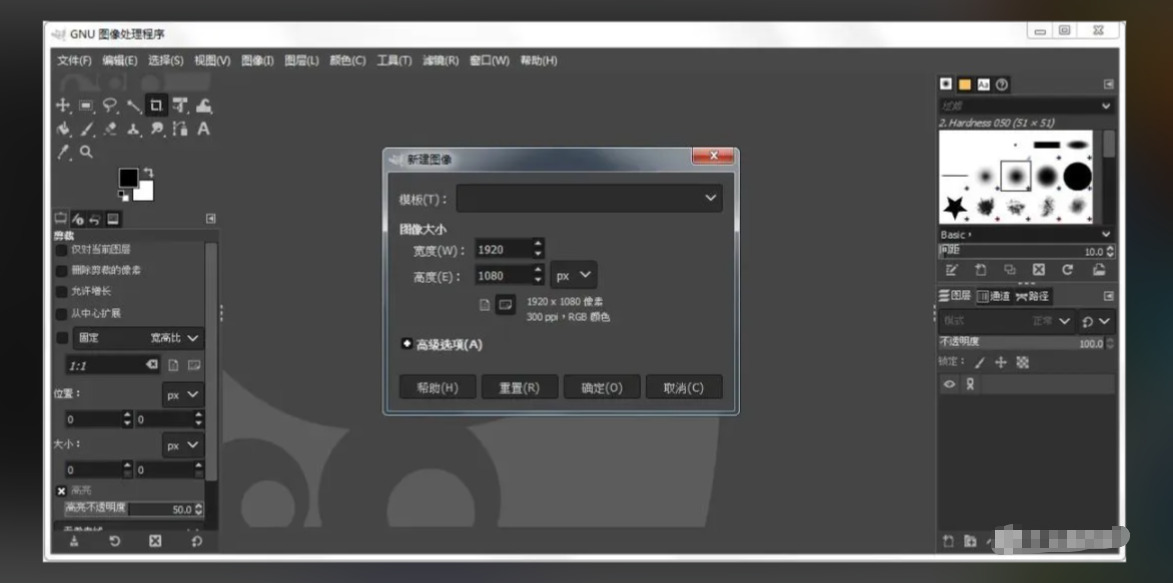Select the Zoom magnifier tool

click(87, 152)
